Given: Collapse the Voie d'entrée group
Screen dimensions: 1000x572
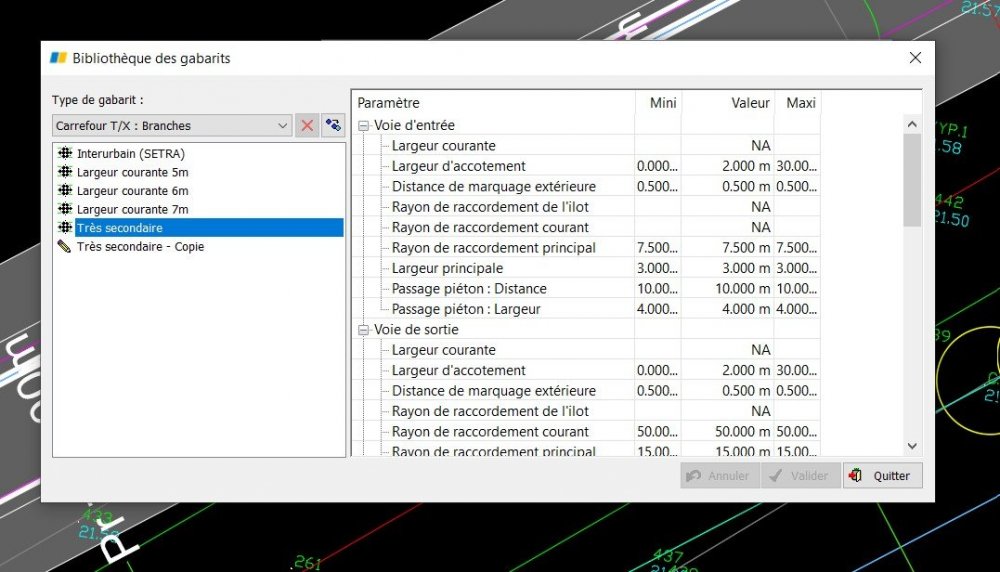Looking at the screenshot, I should click(x=364, y=126).
